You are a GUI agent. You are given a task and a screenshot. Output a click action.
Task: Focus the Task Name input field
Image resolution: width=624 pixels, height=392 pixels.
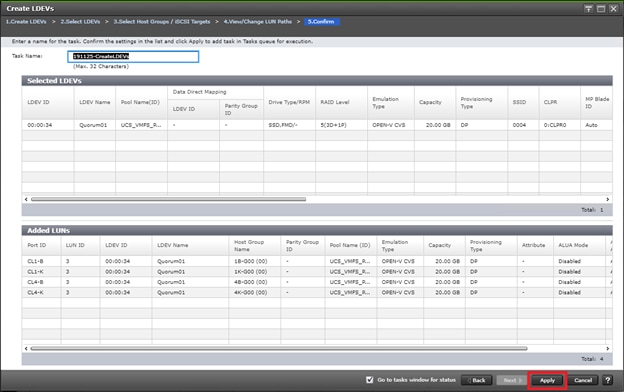tap(133, 57)
